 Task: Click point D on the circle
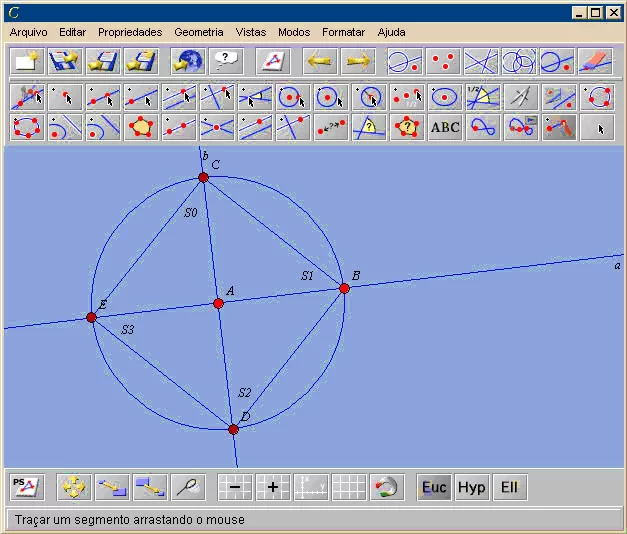[x=233, y=430]
